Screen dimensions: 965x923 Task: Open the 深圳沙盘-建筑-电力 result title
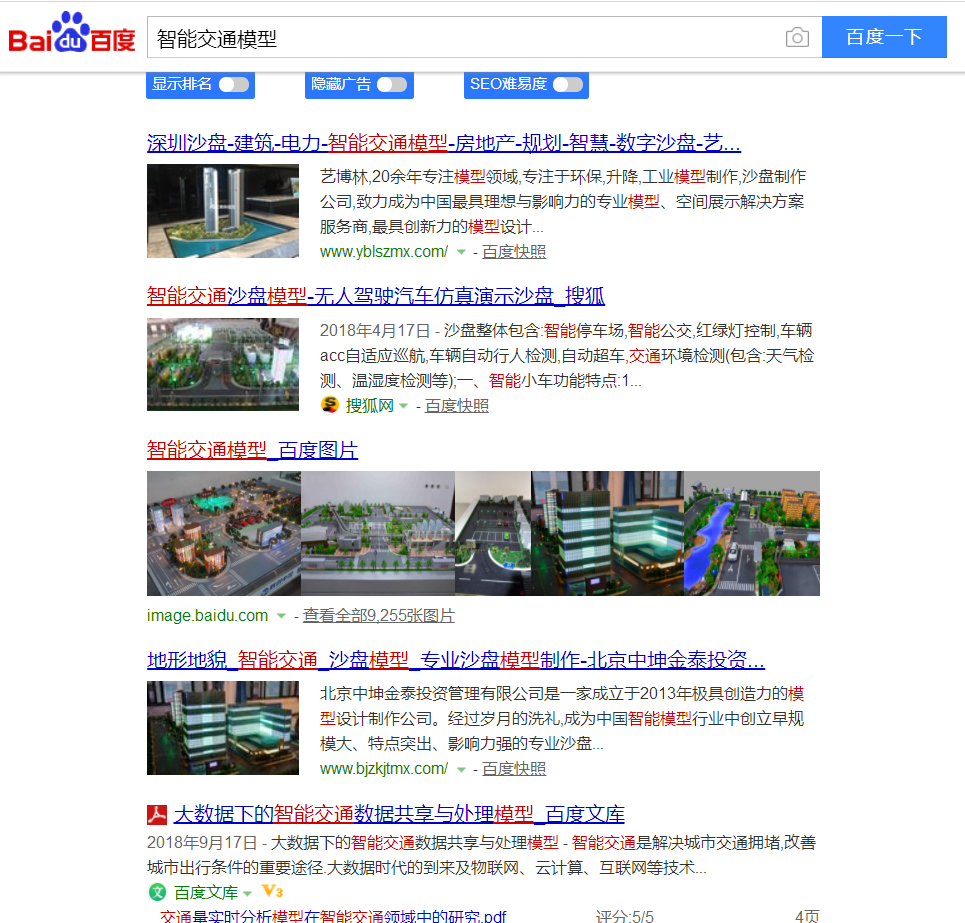444,143
